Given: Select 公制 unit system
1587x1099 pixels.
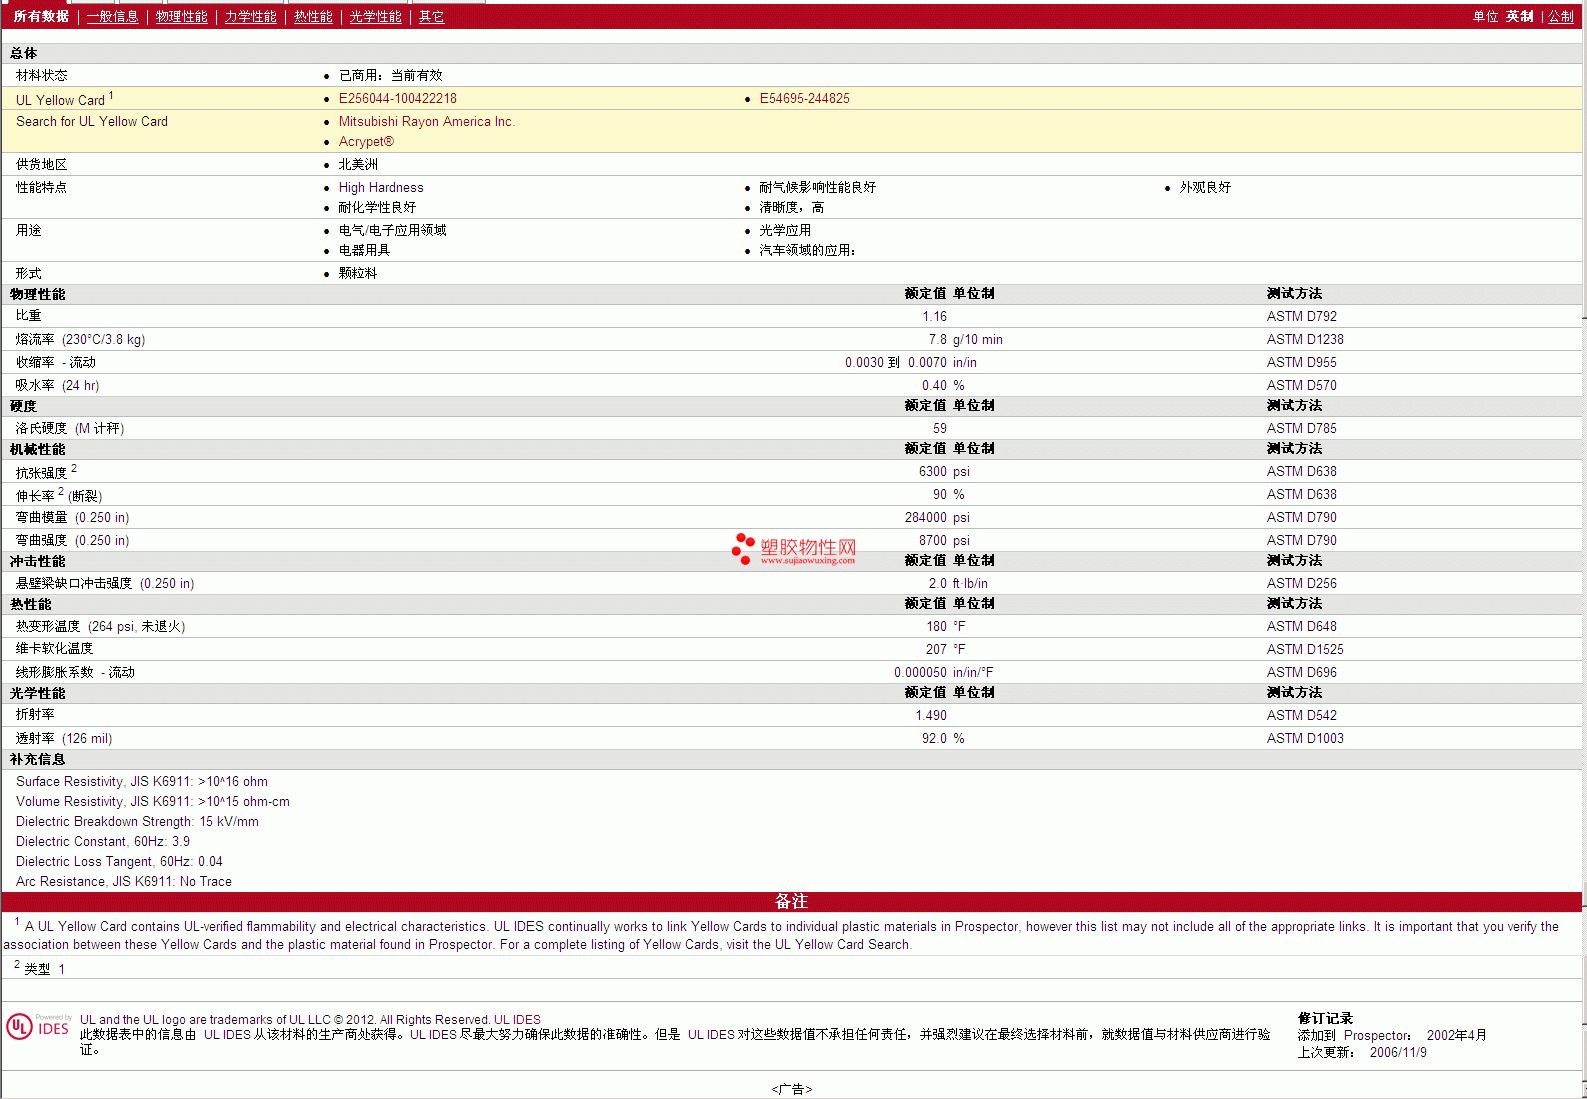Looking at the screenshot, I should (x=1561, y=17).
